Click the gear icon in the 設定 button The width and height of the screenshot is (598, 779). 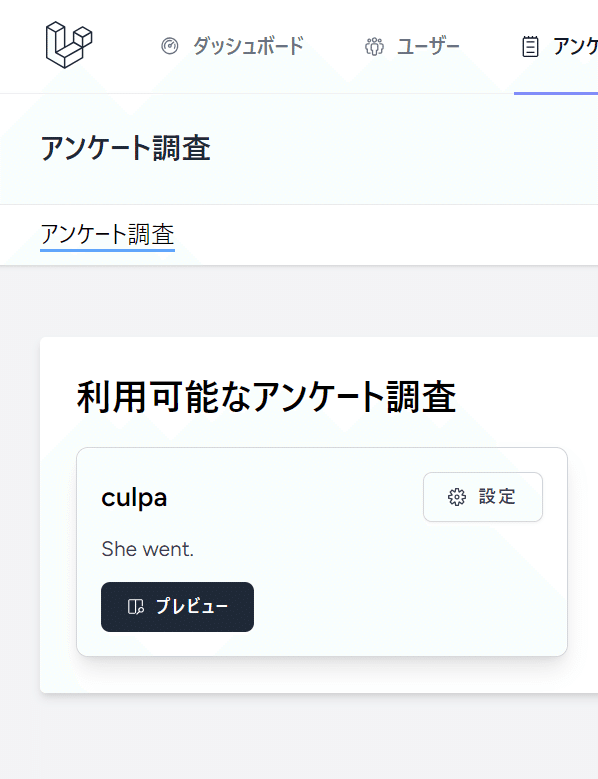(x=457, y=497)
